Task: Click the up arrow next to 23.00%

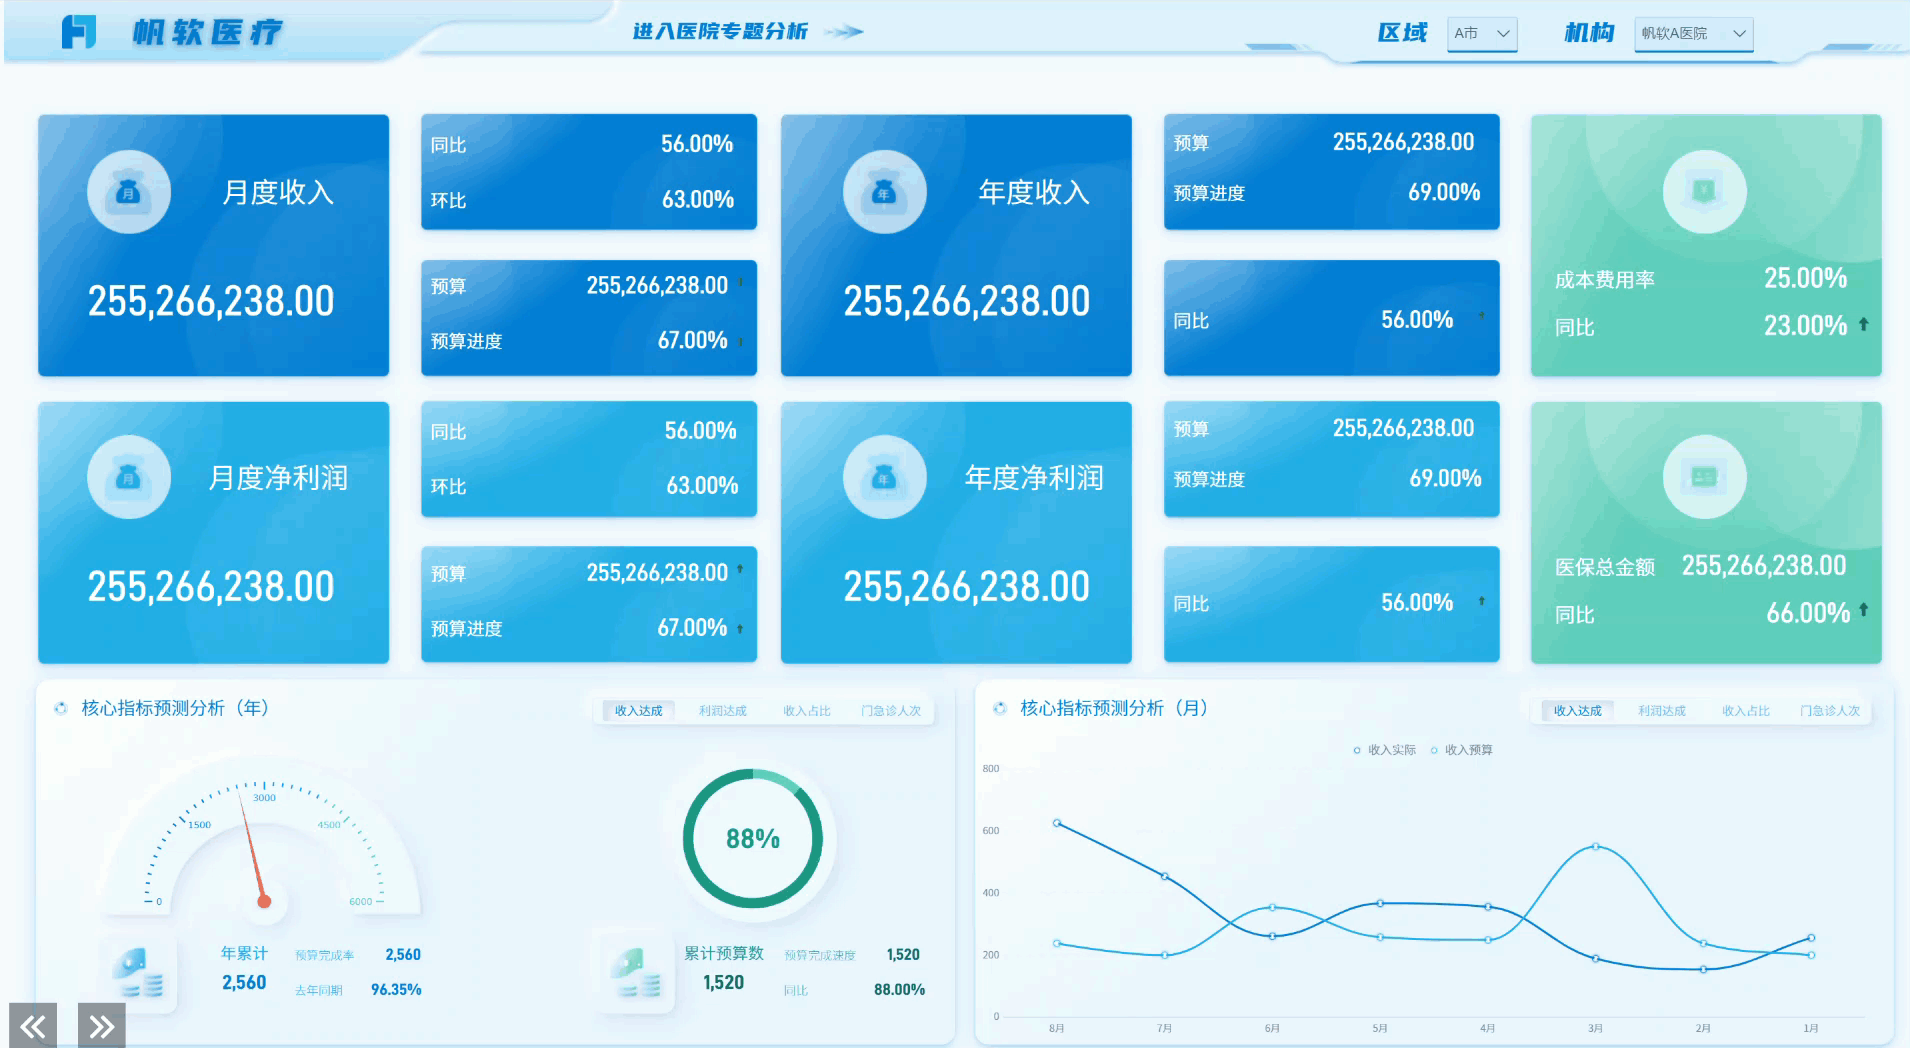Action: click(1863, 324)
